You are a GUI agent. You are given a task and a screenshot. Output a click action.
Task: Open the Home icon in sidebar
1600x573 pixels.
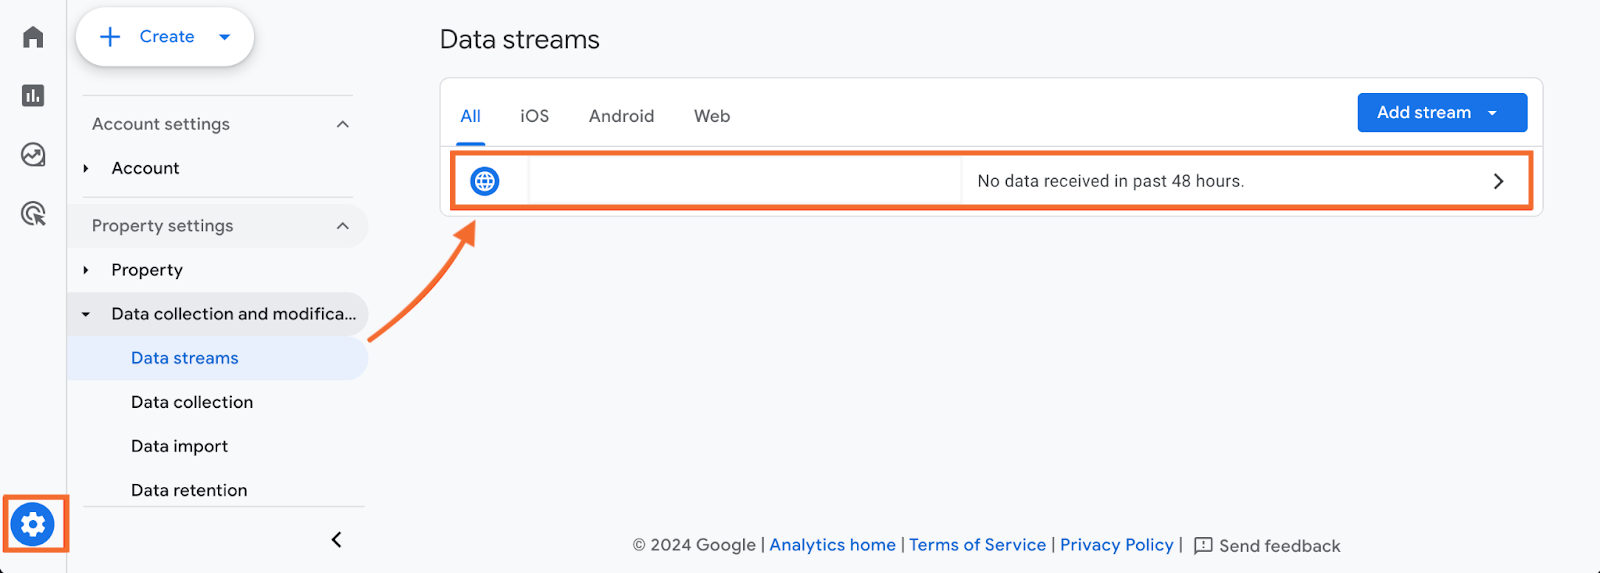tap(33, 37)
